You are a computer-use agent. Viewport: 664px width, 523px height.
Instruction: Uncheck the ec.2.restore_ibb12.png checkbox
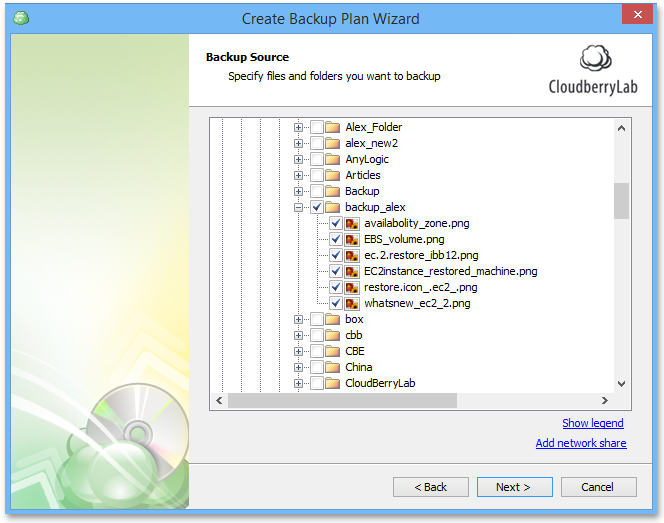(336, 255)
